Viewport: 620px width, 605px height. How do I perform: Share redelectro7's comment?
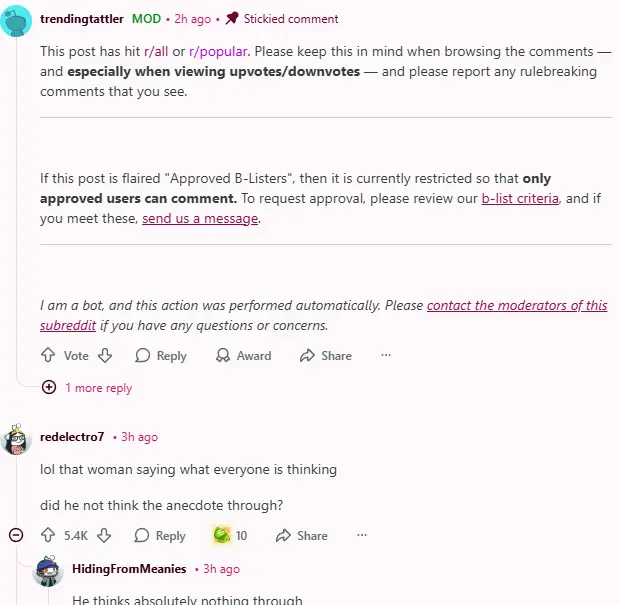point(302,535)
